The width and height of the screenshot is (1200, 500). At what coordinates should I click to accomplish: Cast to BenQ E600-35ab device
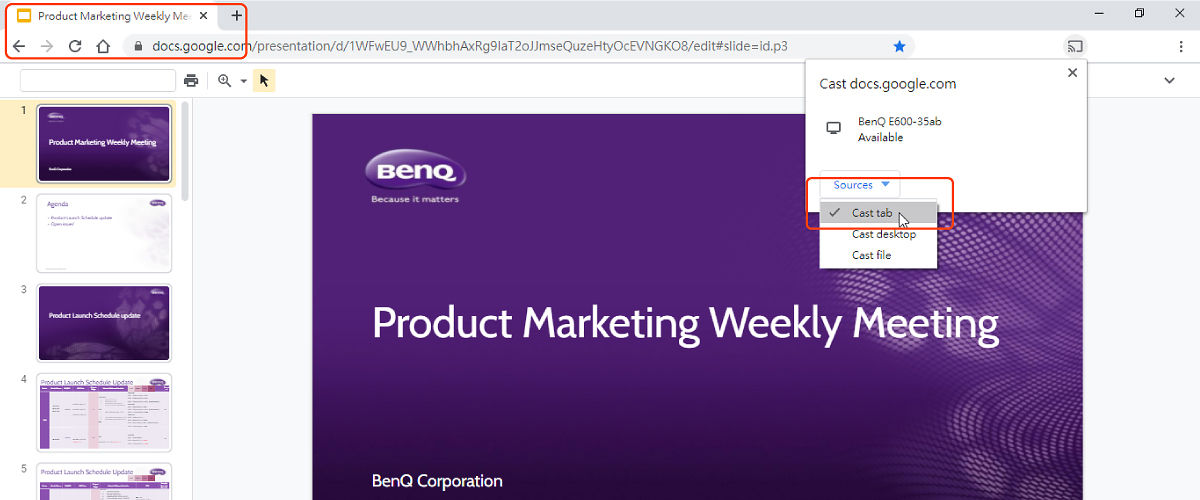898,129
